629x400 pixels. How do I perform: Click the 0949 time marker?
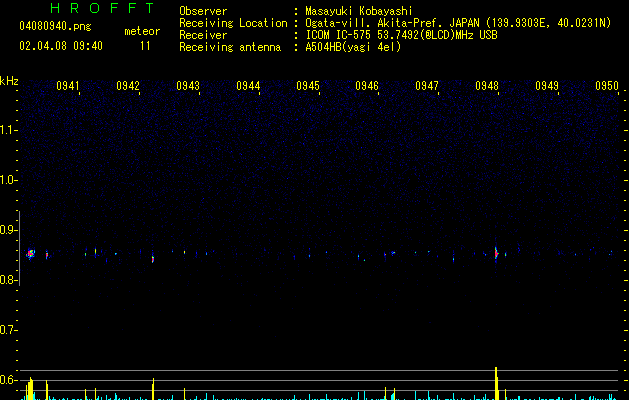[547, 86]
